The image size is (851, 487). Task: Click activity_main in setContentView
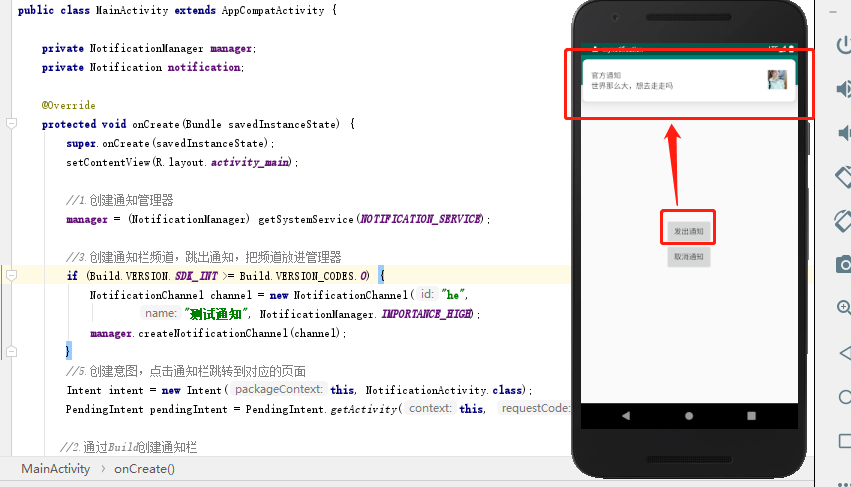pos(250,162)
